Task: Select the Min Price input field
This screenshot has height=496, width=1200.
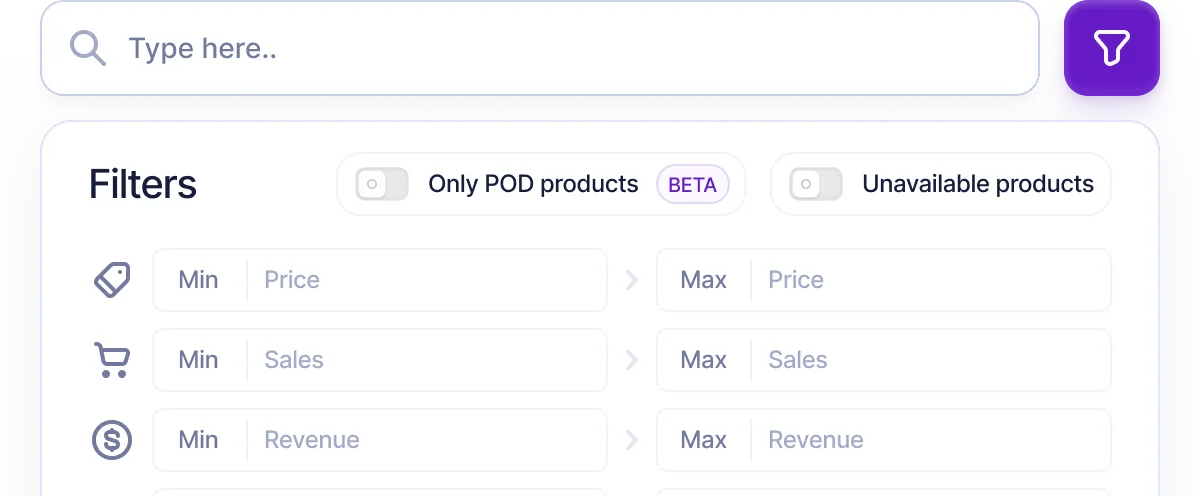Action: pyautogui.click(x=425, y=280)
